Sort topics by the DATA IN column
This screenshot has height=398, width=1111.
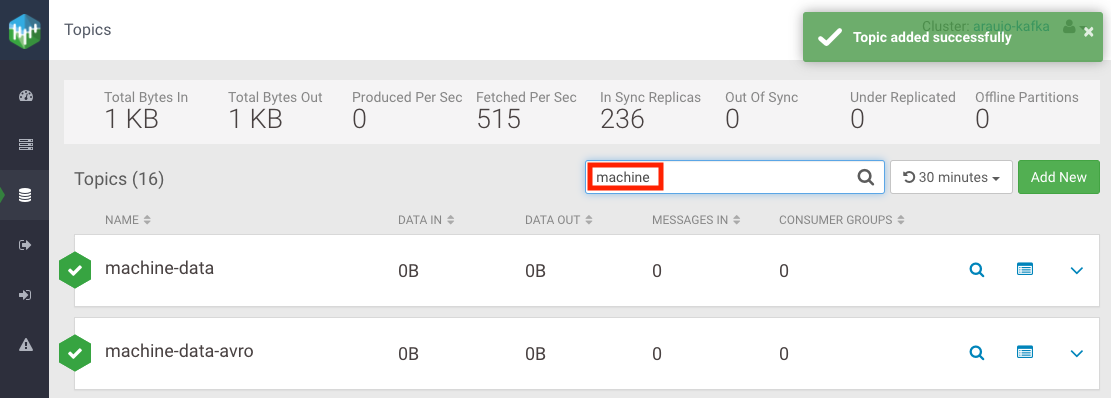click(x=426, y=220)
